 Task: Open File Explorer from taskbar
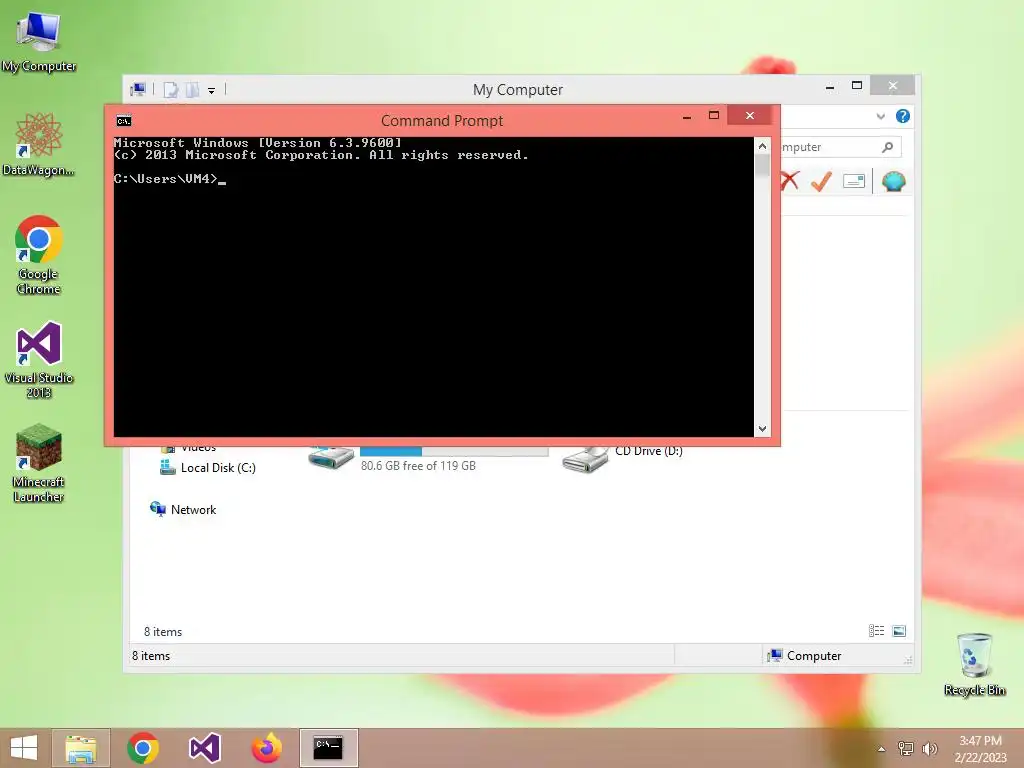point(81,748)
